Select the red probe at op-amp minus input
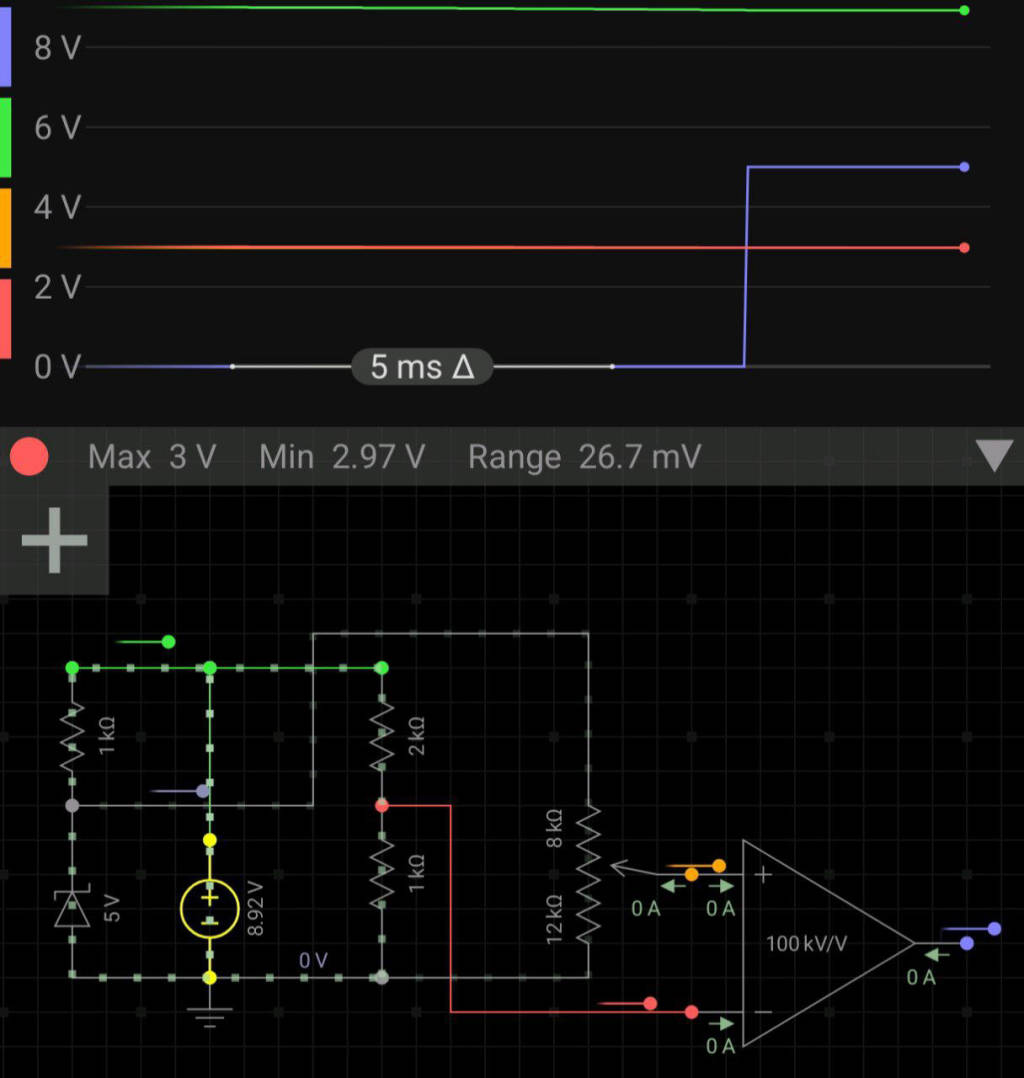 pyautogui.click(x=650, y=1003)
